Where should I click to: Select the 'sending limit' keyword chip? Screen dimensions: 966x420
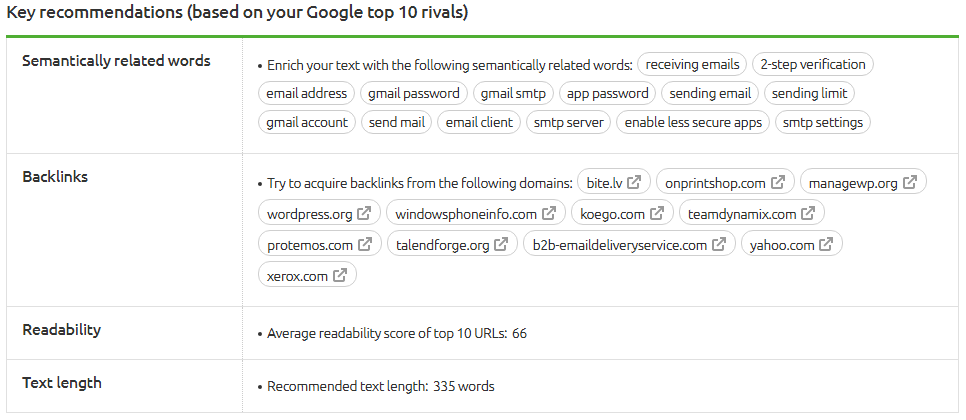click(x=810, y=94)
